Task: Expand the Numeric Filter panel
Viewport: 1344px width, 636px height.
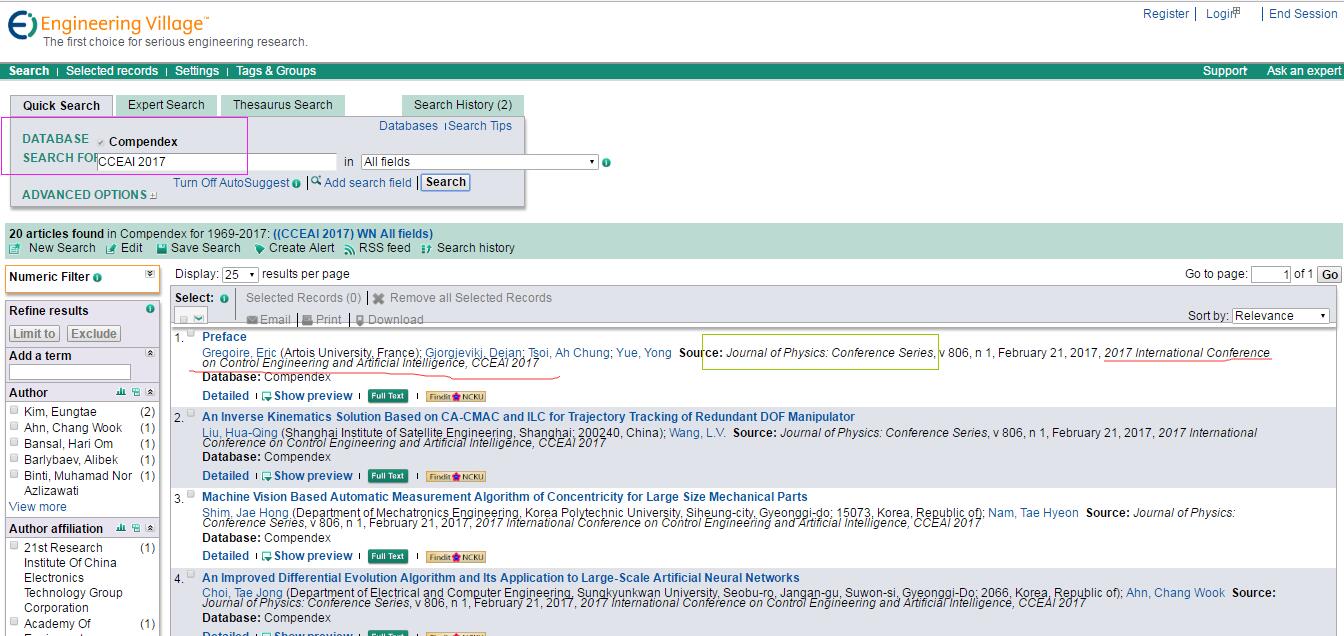Action: (x=150, y=273)
